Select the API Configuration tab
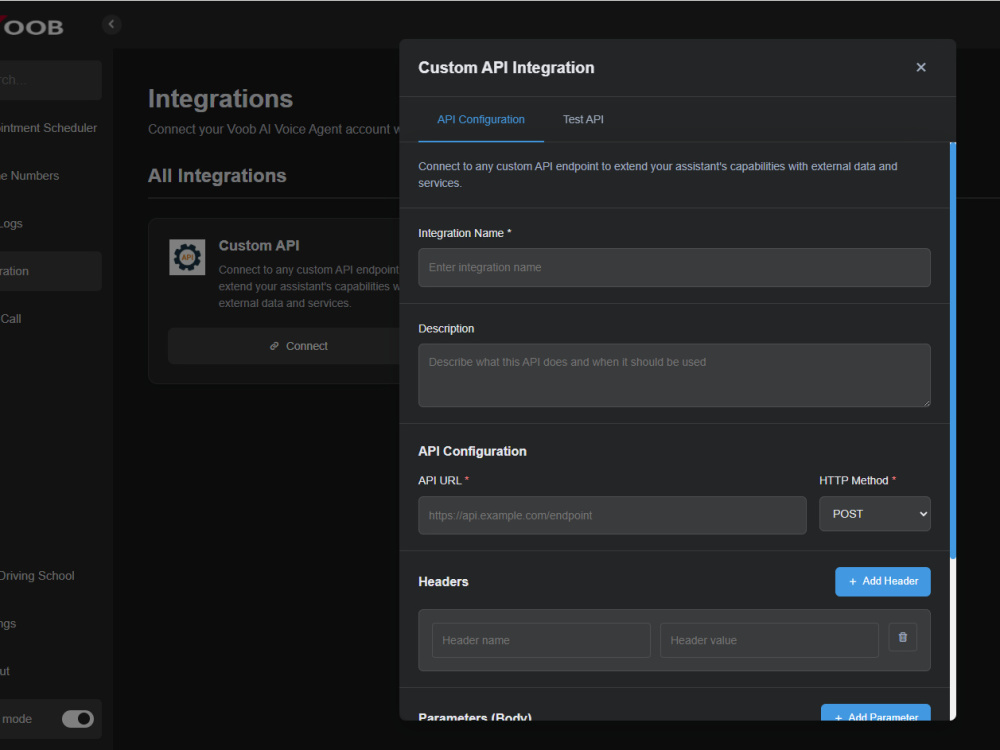The height and width of the screenshot is (750, 1000). pyautogui.click(x=481, y=119)
